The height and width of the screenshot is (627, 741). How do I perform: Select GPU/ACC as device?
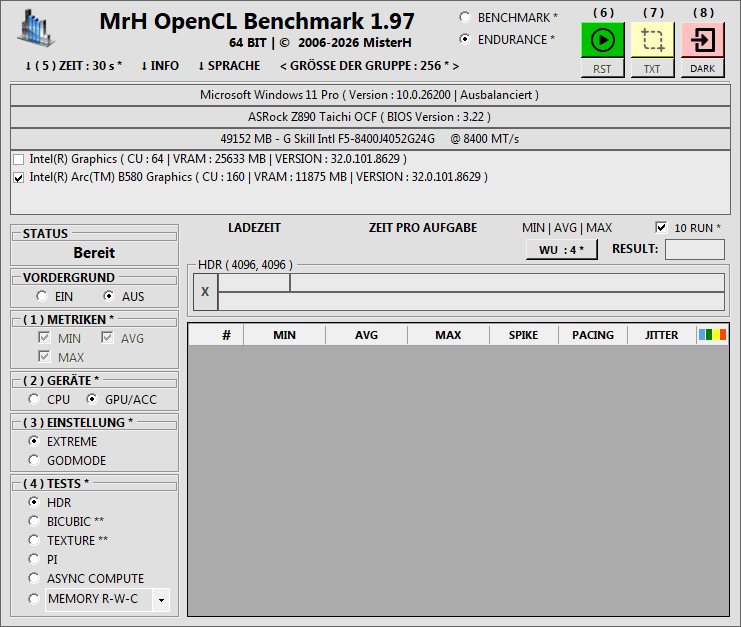[92, 399]
